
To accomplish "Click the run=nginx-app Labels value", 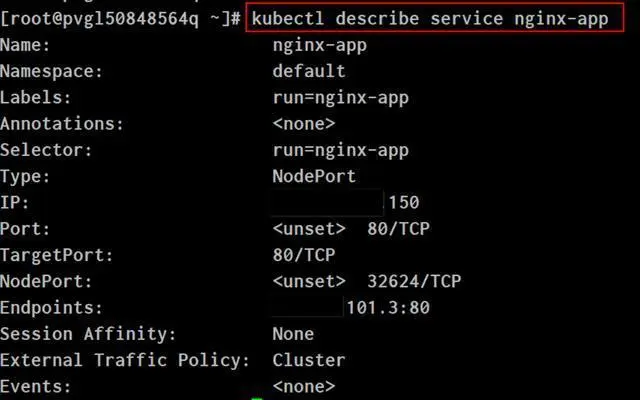I will coord(340,98).
